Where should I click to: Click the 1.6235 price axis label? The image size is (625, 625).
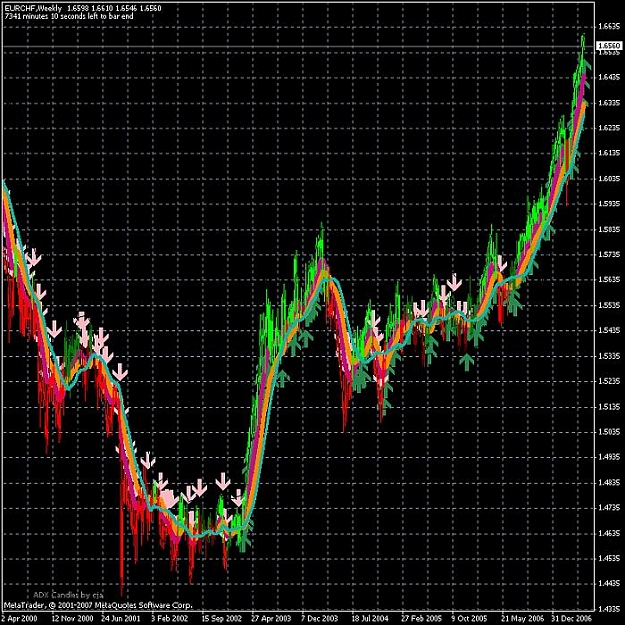click(x=609, y=128)
